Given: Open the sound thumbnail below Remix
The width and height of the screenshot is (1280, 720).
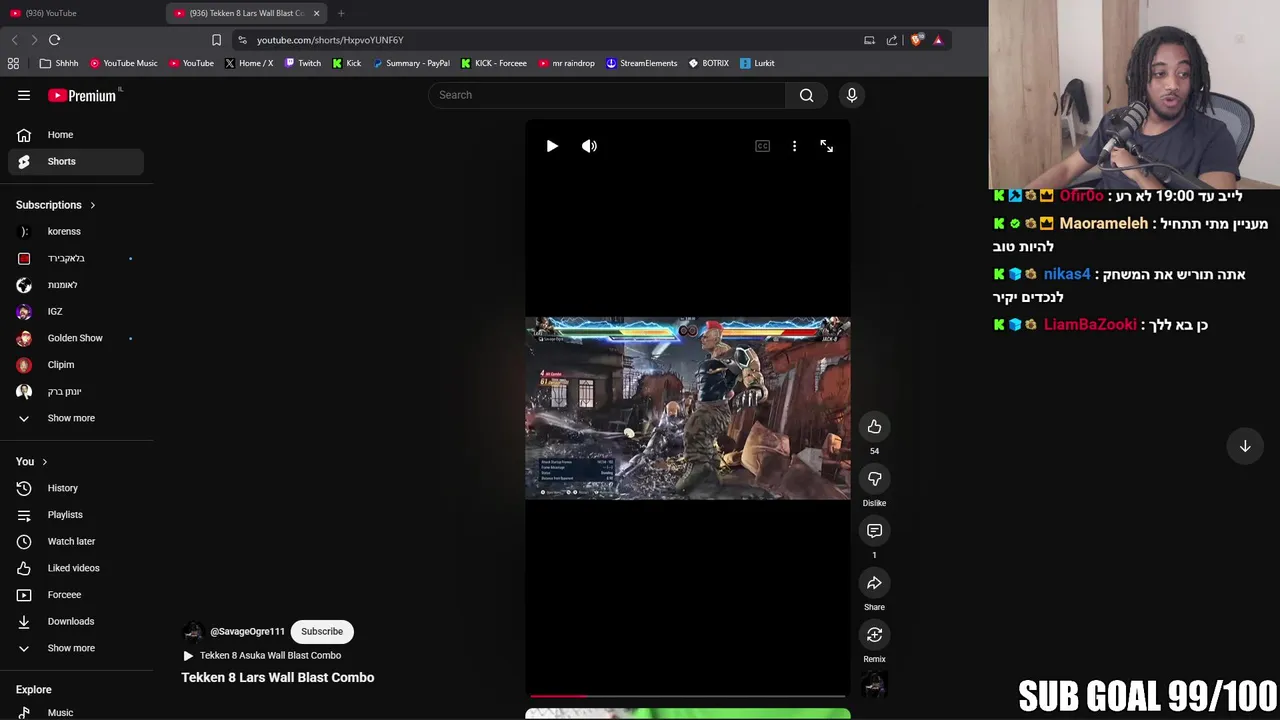Looking at the screenshot, I should (x=874, y=685).
